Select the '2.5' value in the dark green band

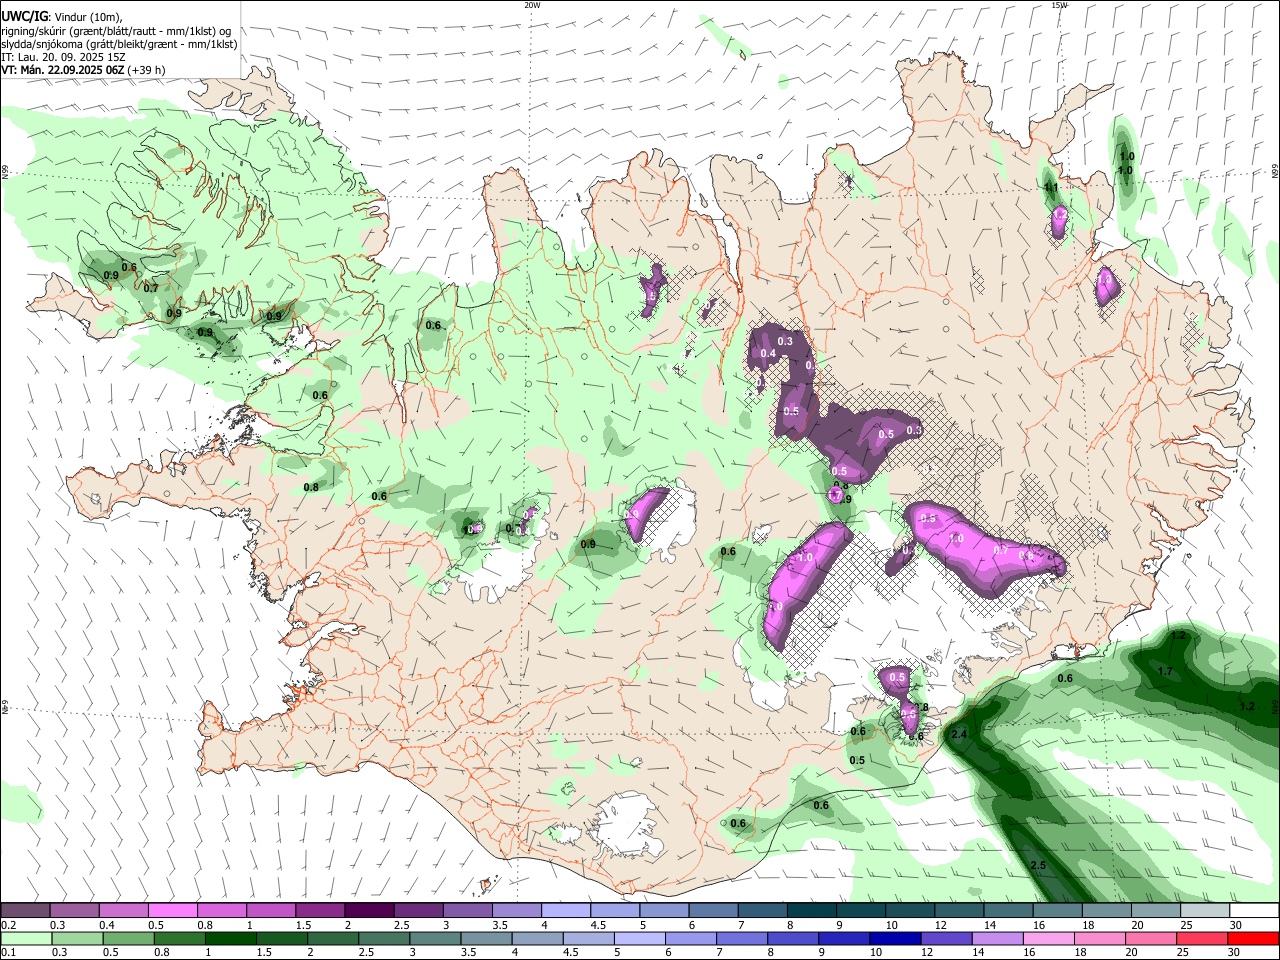click(1038, 865)
